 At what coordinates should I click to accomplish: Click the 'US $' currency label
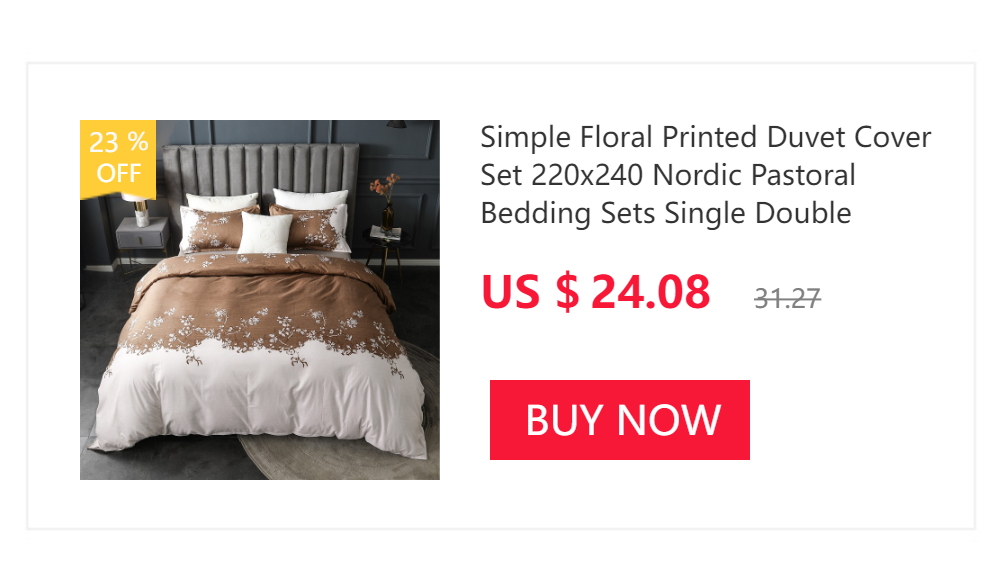tap(530, 292)
